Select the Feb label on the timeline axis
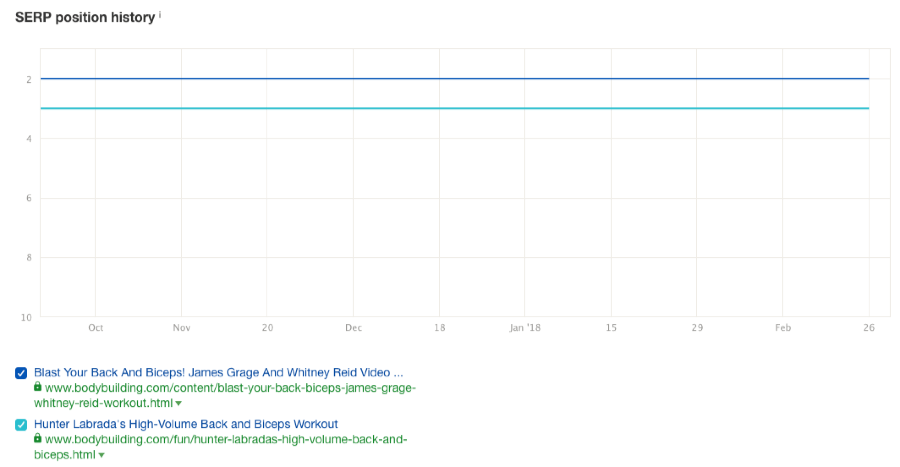Image resolution: width=900 pixels, height=467 pixels. pyautogui.click(x=783, y=327)
